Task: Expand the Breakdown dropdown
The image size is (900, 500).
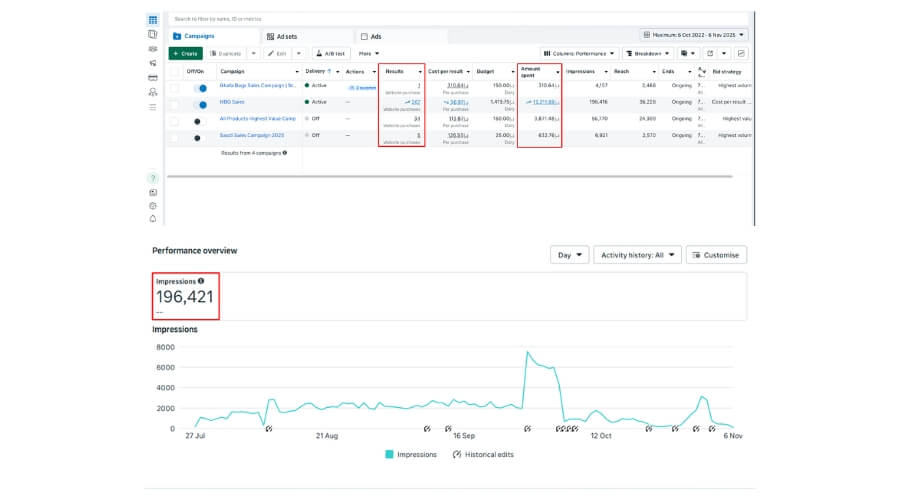Action: (x=648, y=53)
